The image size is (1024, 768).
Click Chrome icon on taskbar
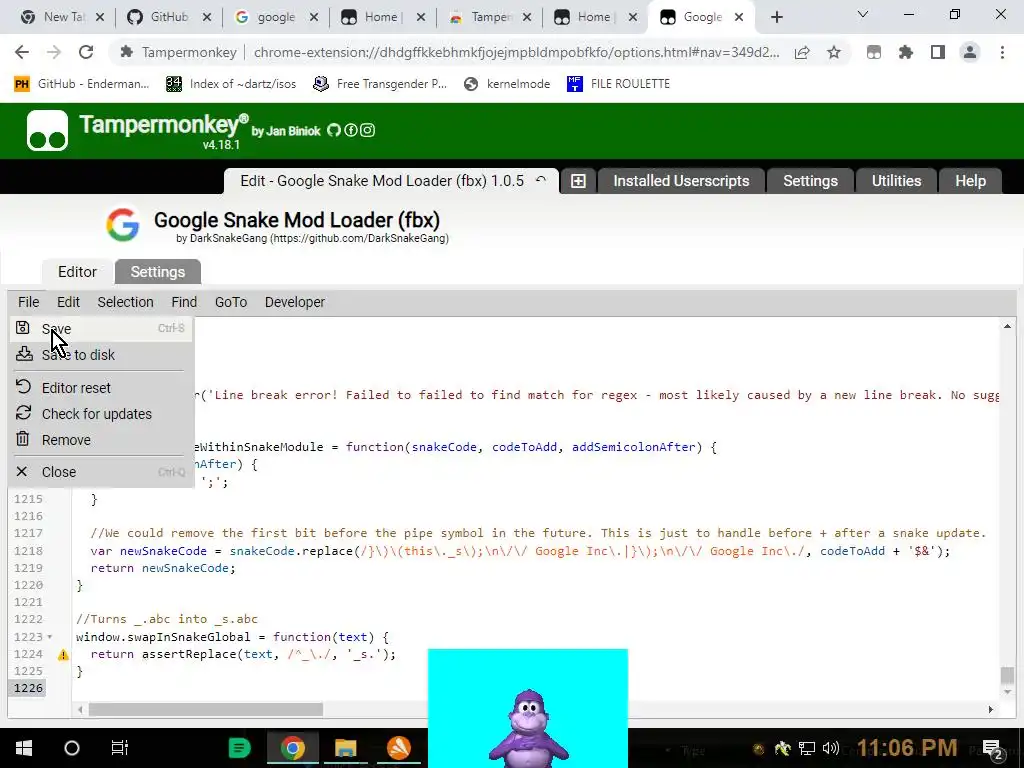293,748
